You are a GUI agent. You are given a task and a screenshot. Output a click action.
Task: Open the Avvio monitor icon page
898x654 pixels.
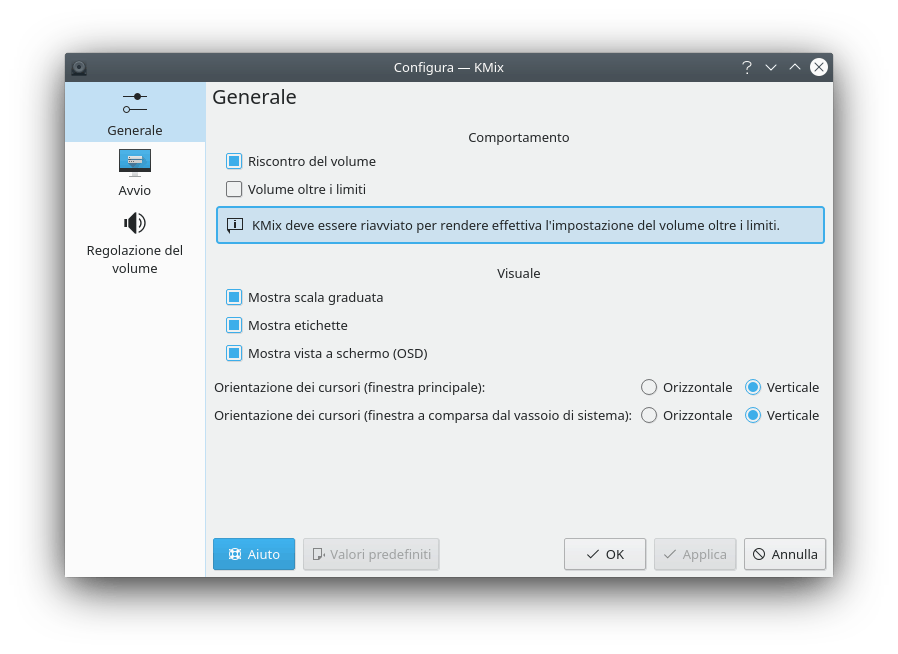tap(135, 162)
